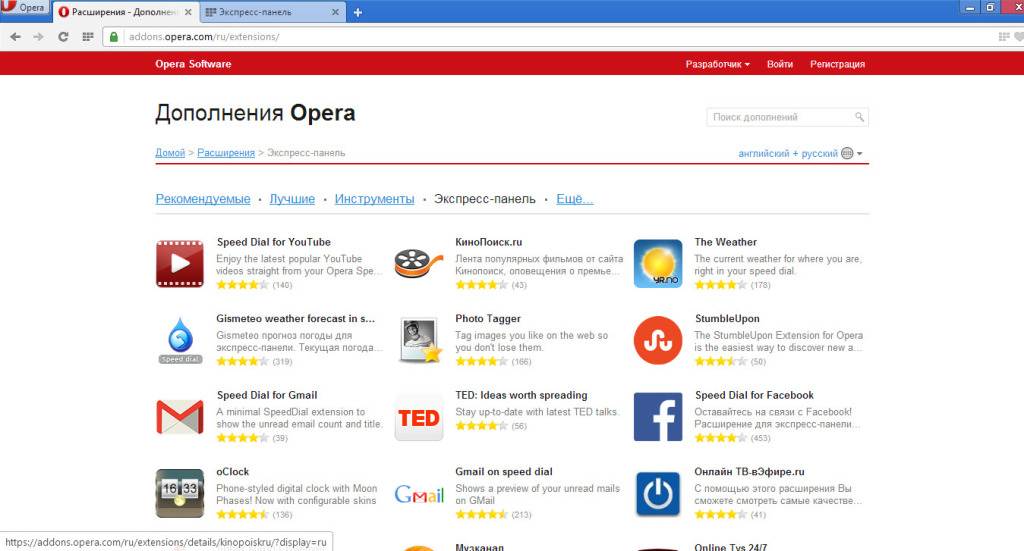Open the Opera menu button
This screenshot has height=551, width=1024.
click(24, 8)
